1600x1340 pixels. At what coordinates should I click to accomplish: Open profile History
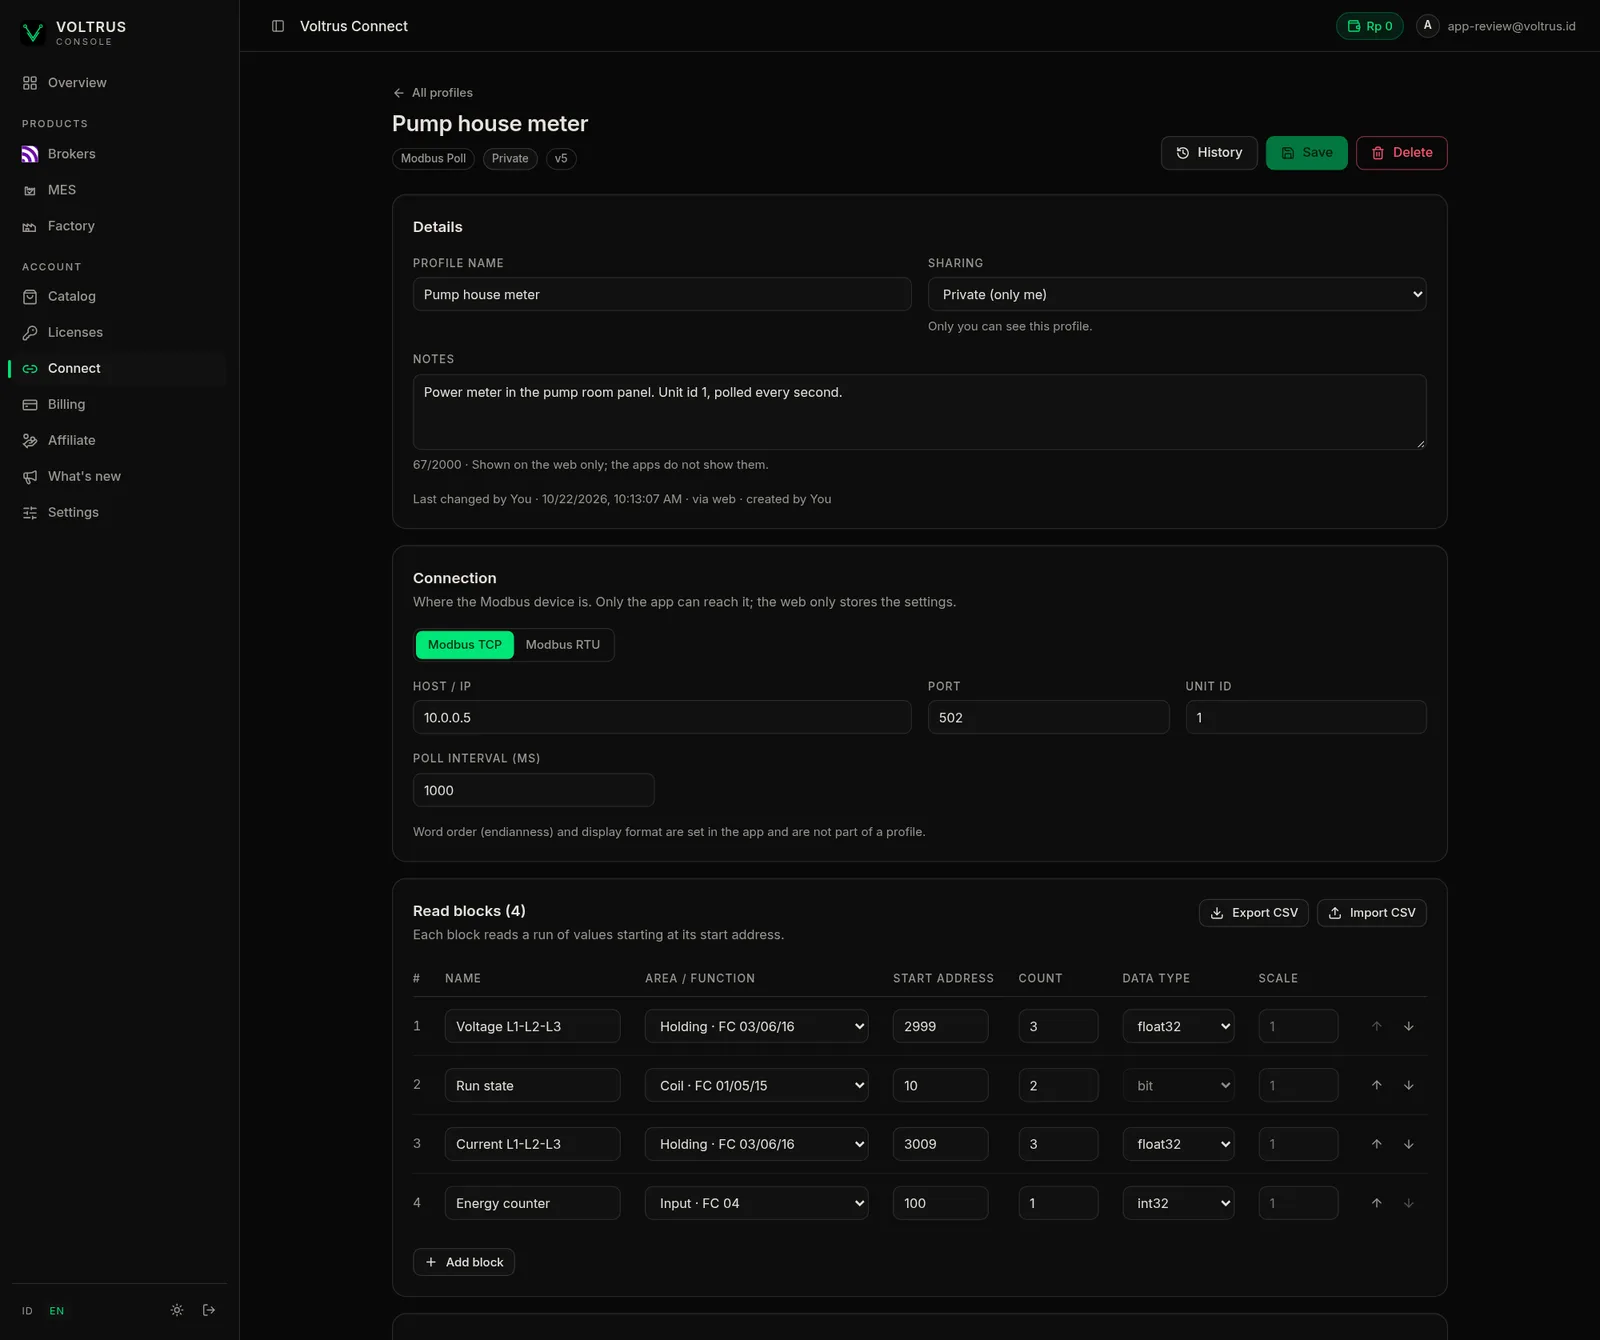coord(1209,153)
